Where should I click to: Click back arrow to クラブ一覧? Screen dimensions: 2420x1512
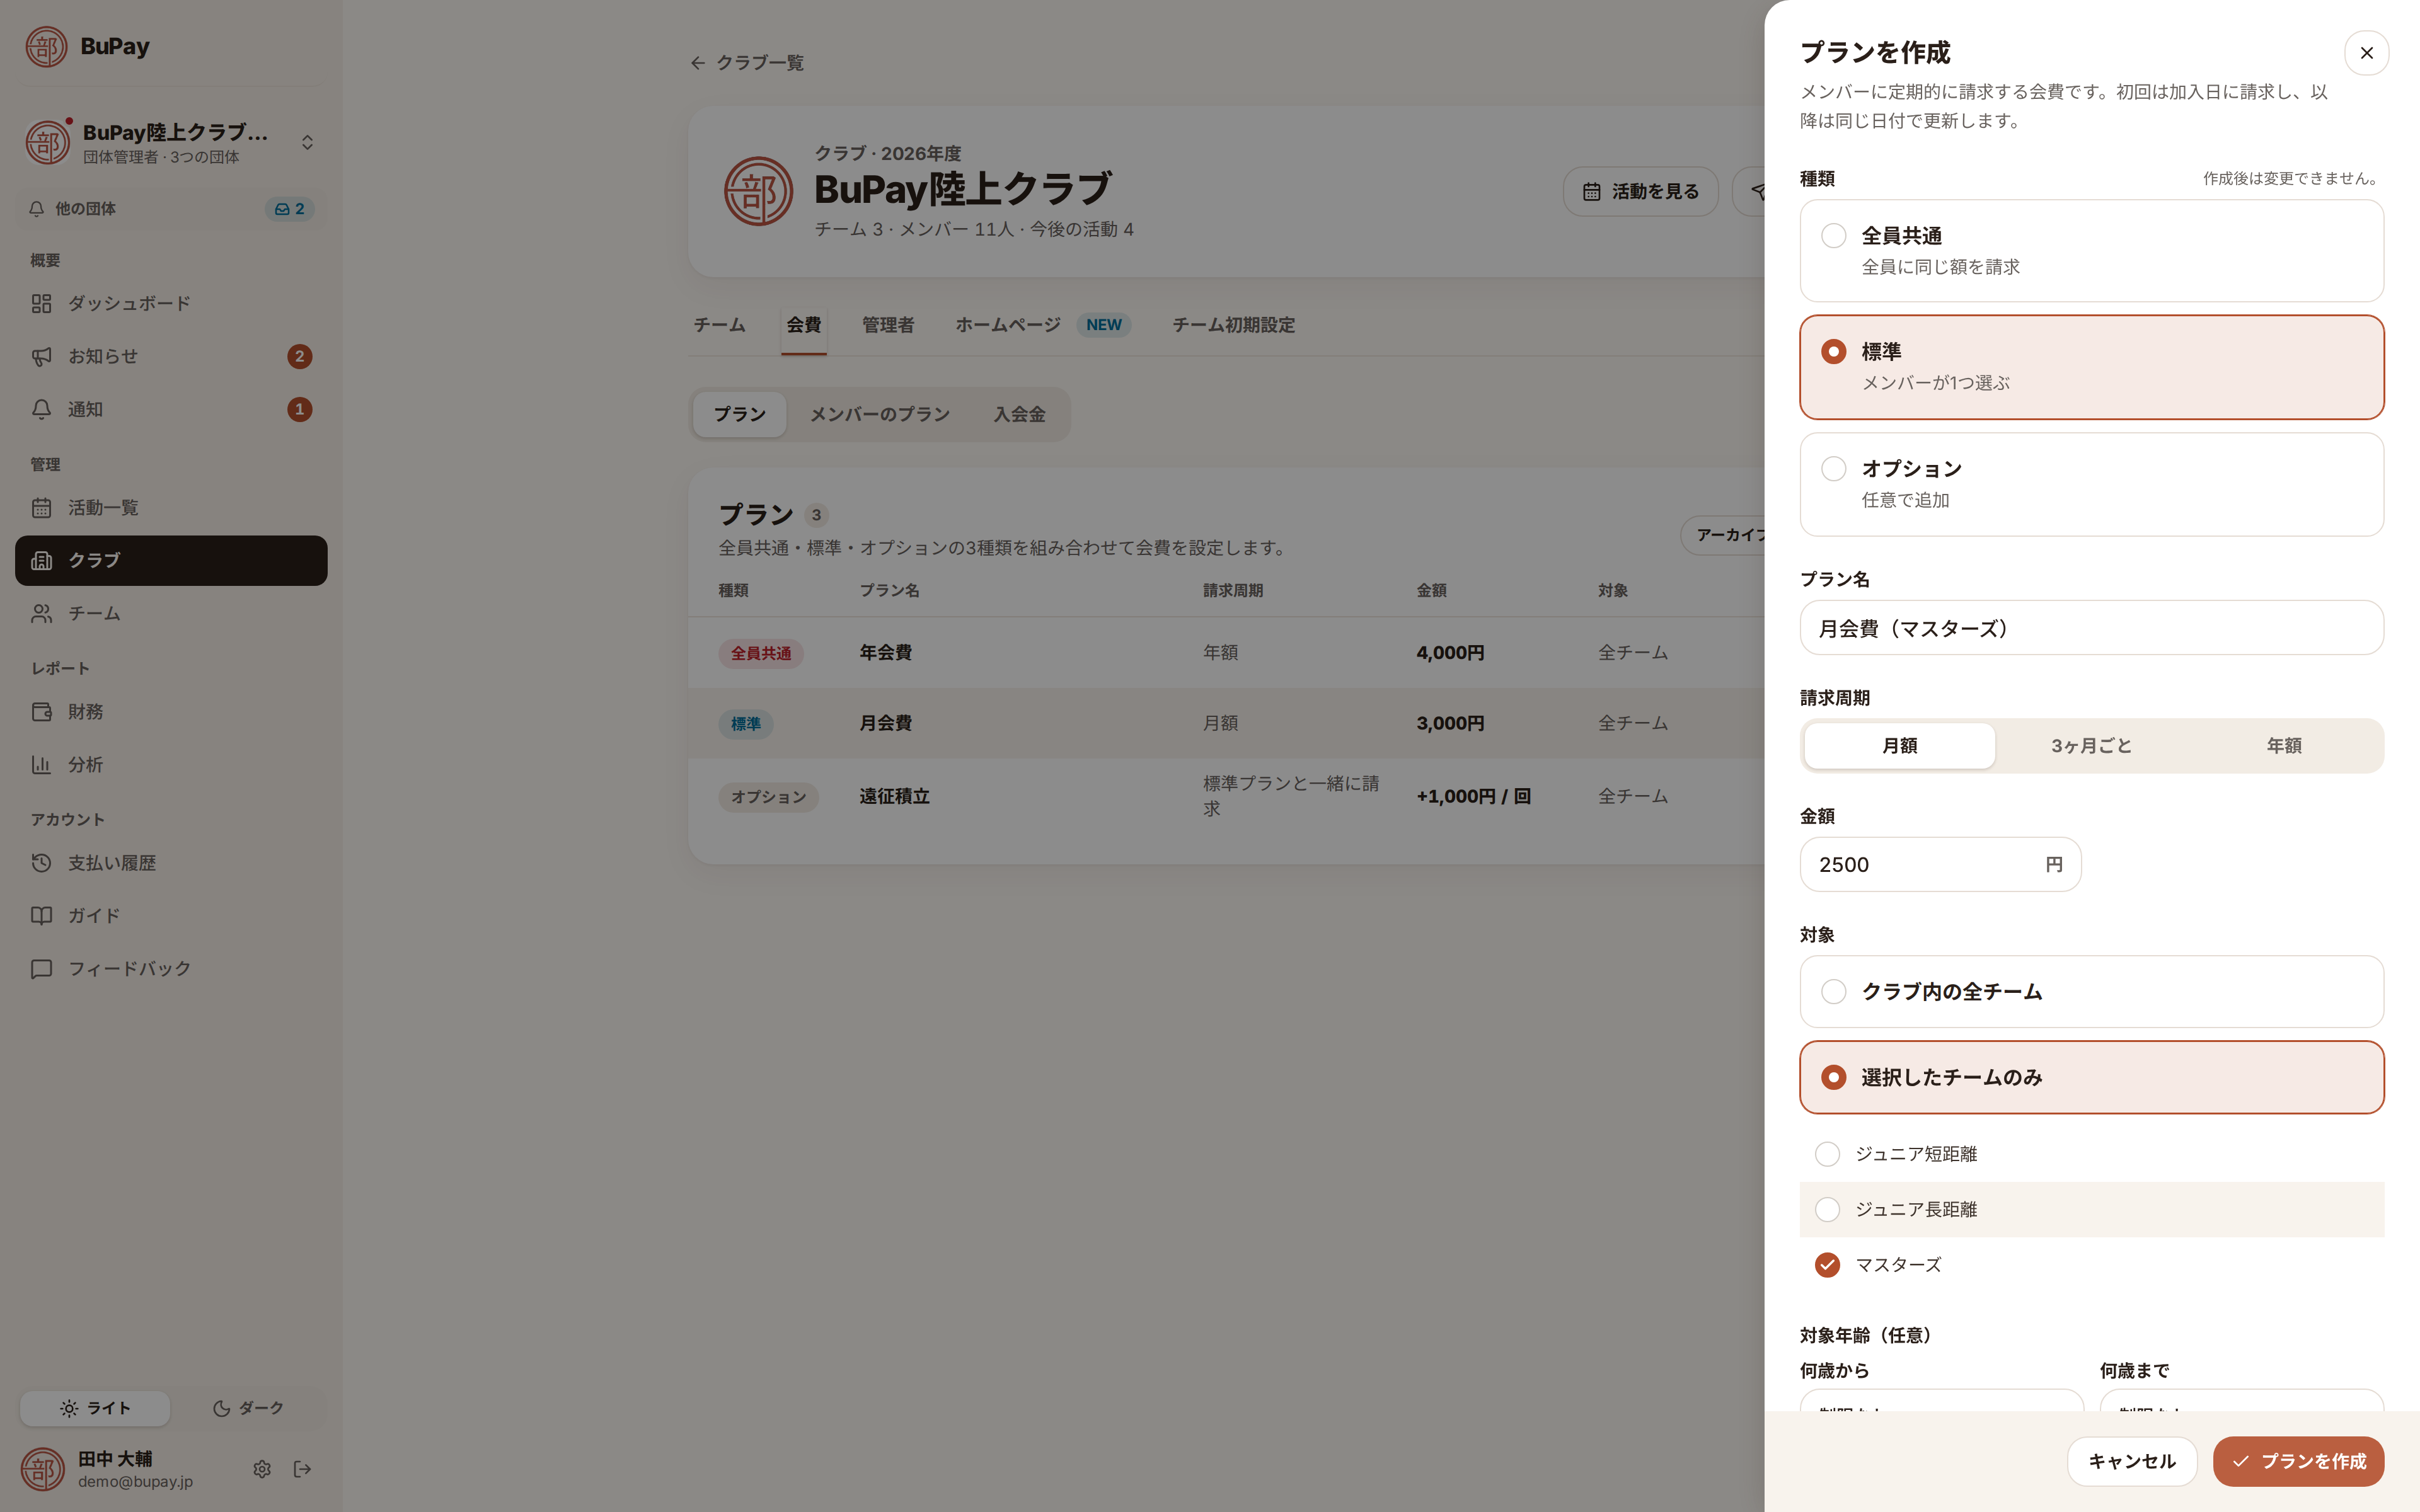(x=698, y=63)
